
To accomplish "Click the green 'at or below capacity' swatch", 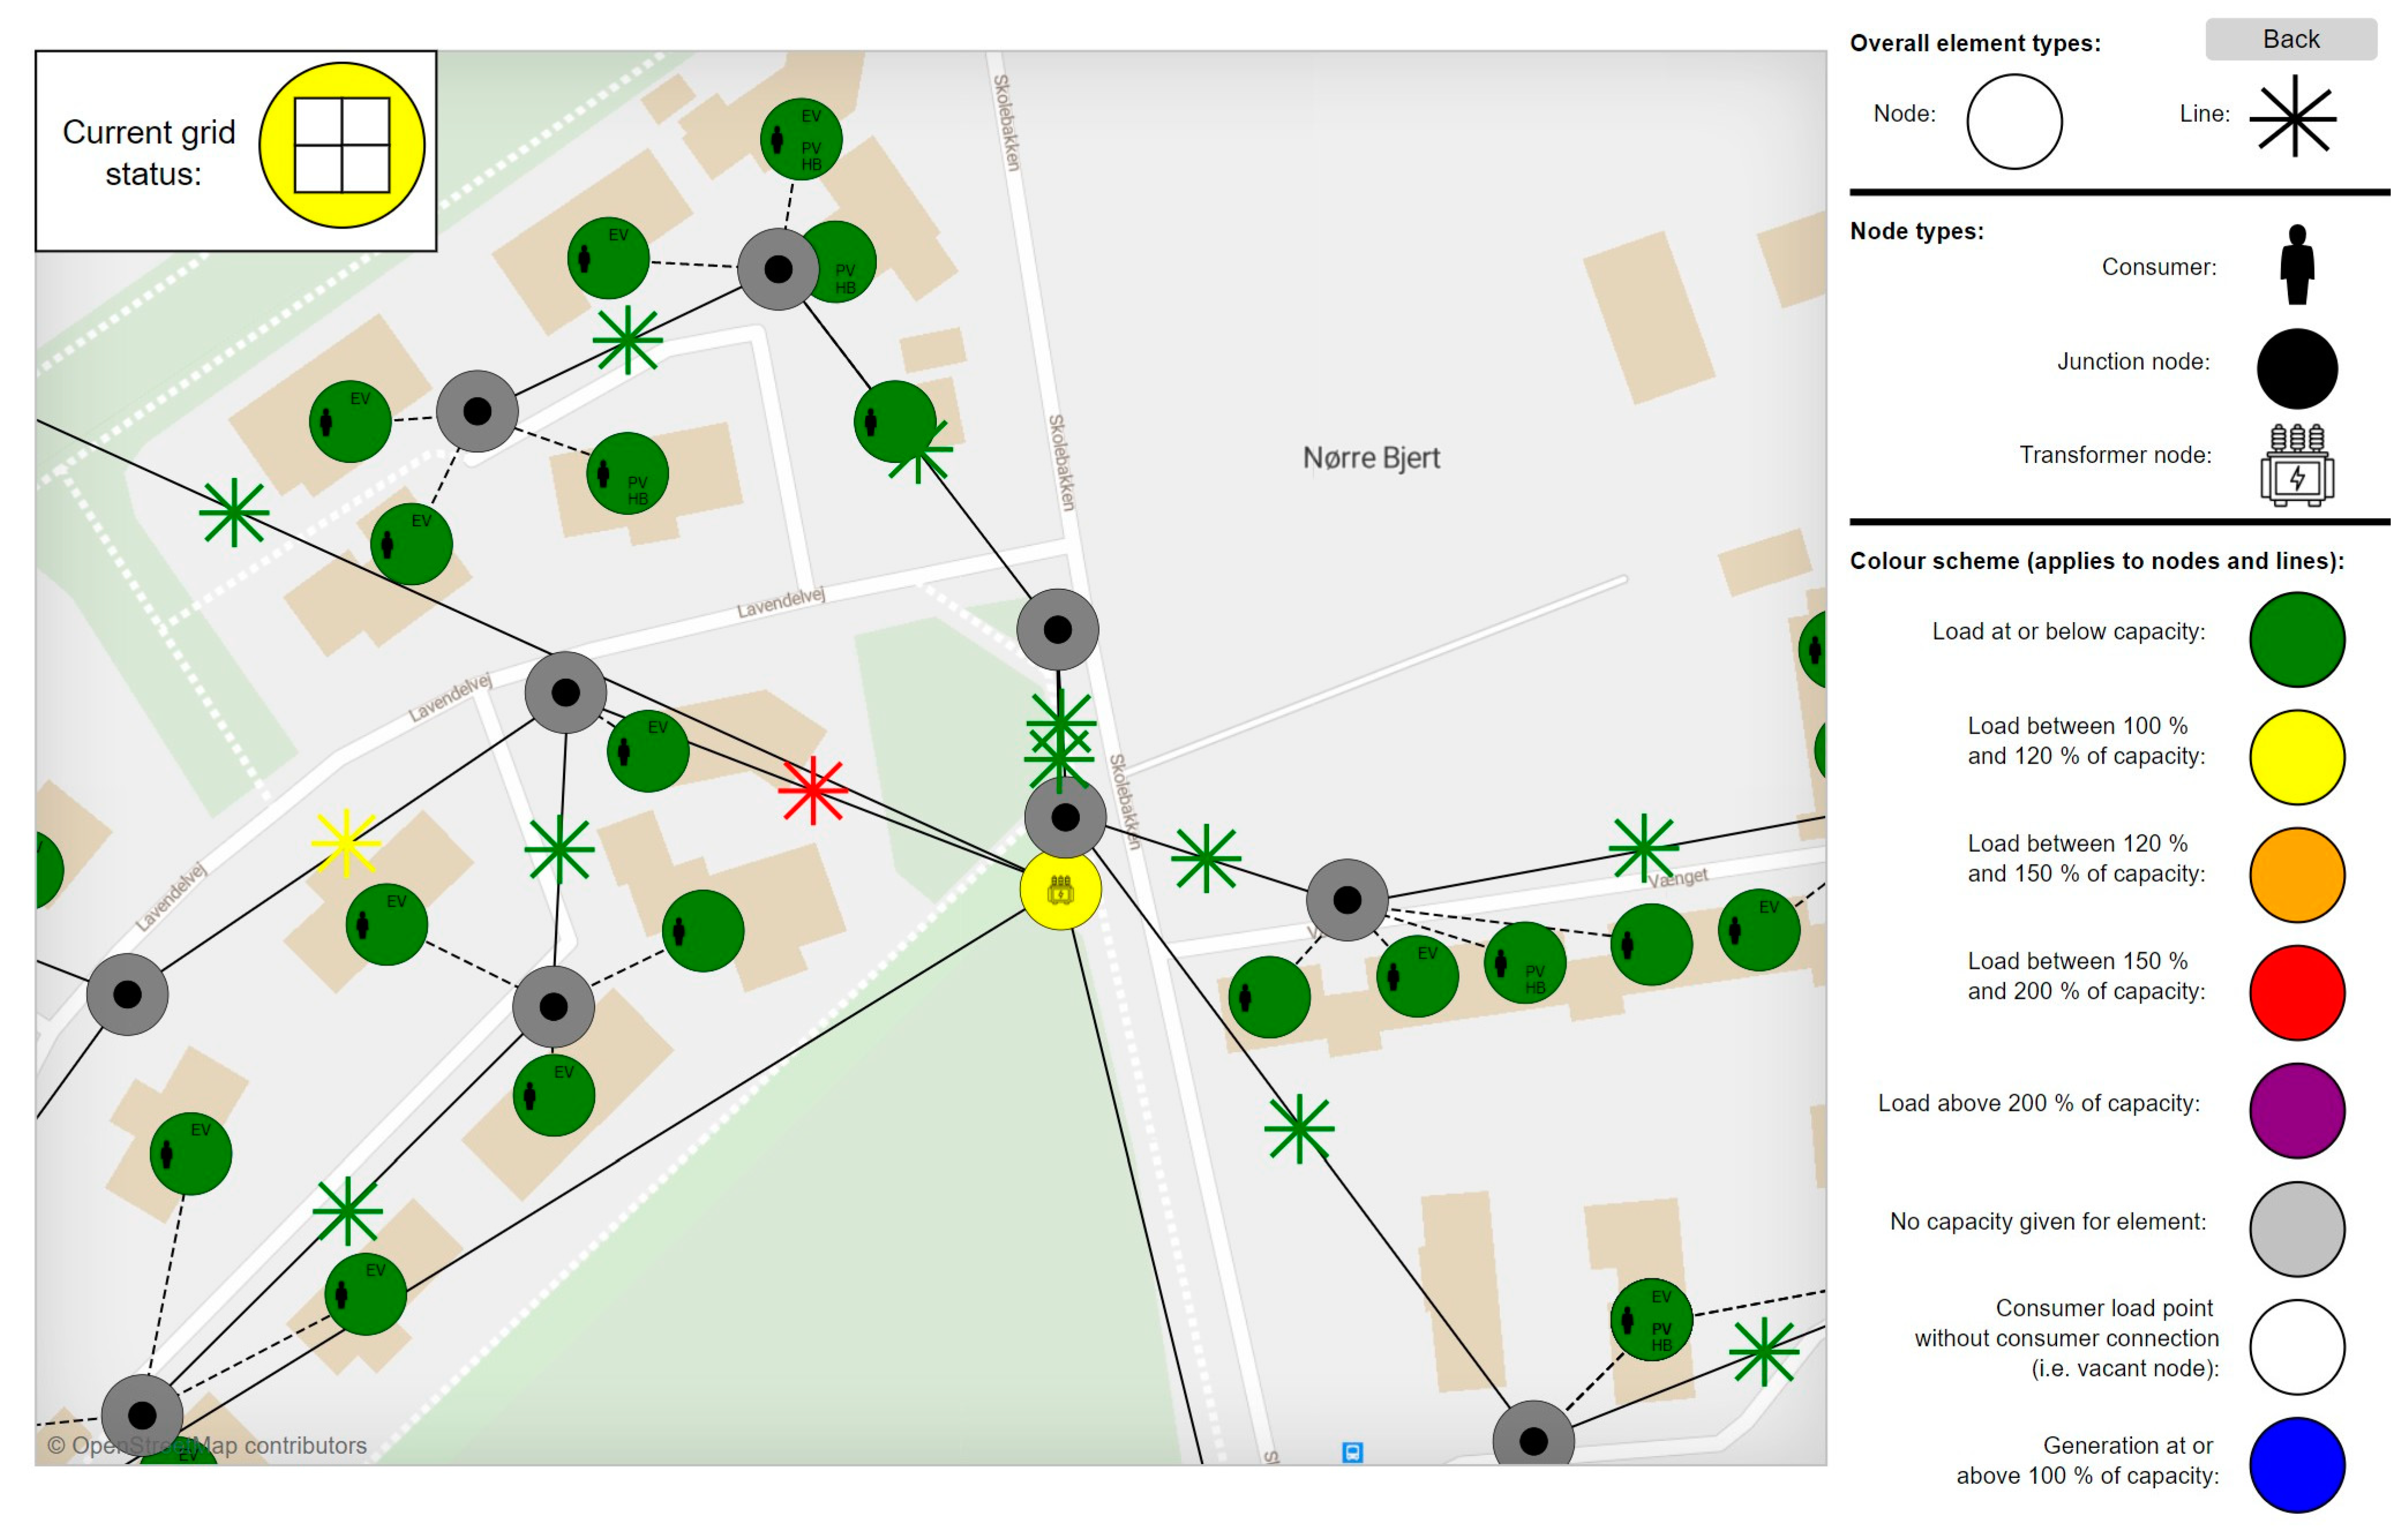I will (2297, 640).
